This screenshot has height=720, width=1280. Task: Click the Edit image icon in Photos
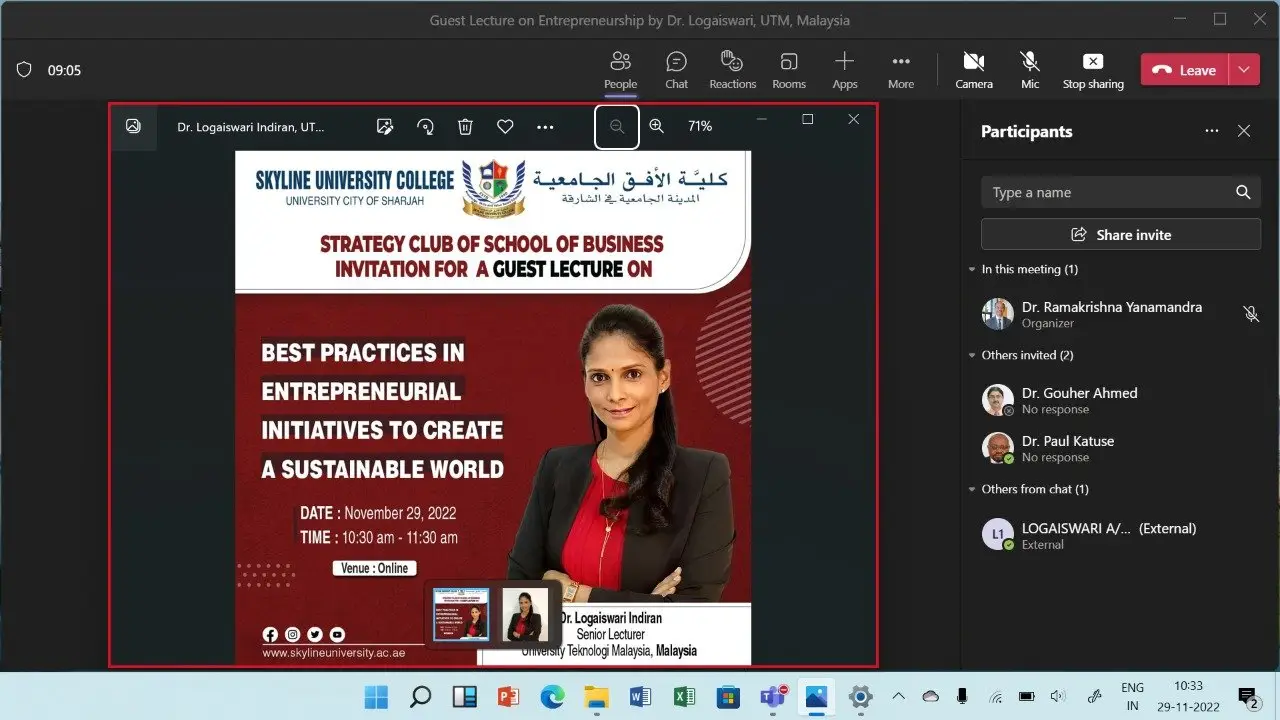(385, 126)
